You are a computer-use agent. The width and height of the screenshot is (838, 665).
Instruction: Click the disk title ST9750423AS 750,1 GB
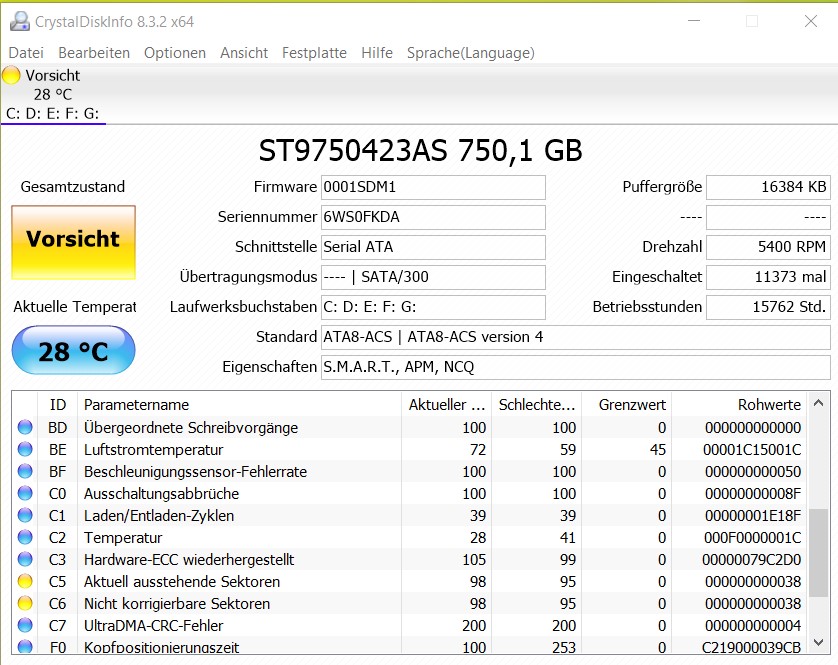tap(420, 150)
